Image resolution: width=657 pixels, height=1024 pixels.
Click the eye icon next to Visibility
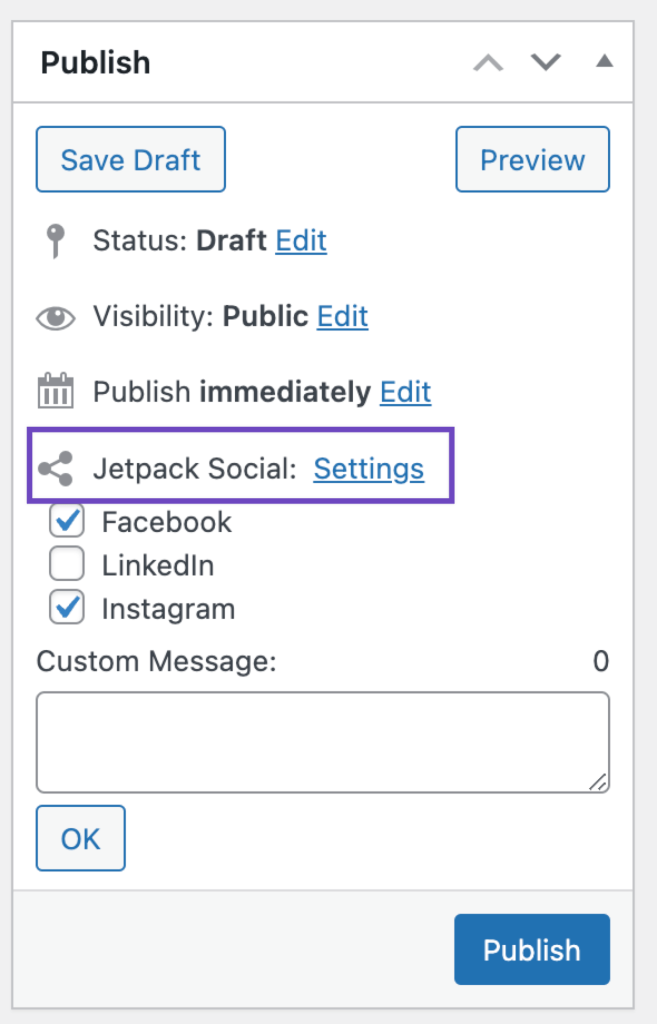coord(57,318)
